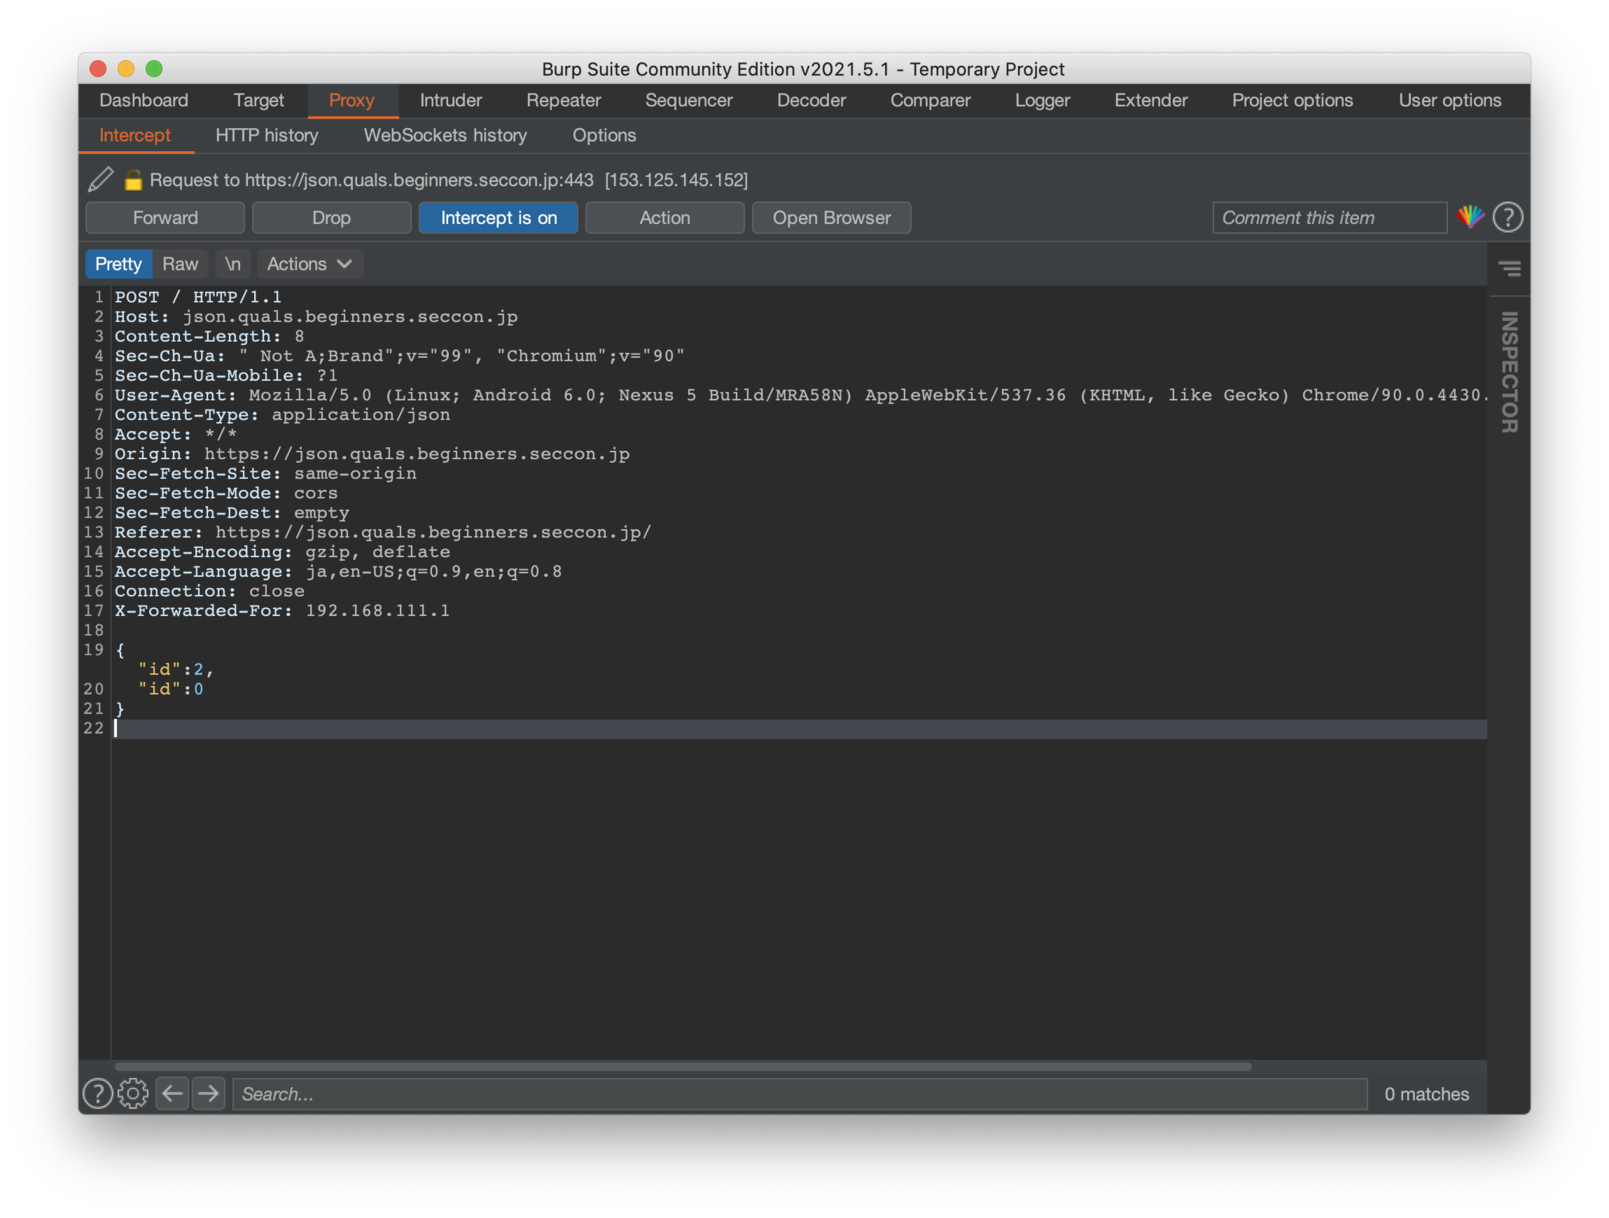The height and width of the screenshot is (1218, 1609).
Task: Click the Accept-Language header line
Action: [338, 572]
